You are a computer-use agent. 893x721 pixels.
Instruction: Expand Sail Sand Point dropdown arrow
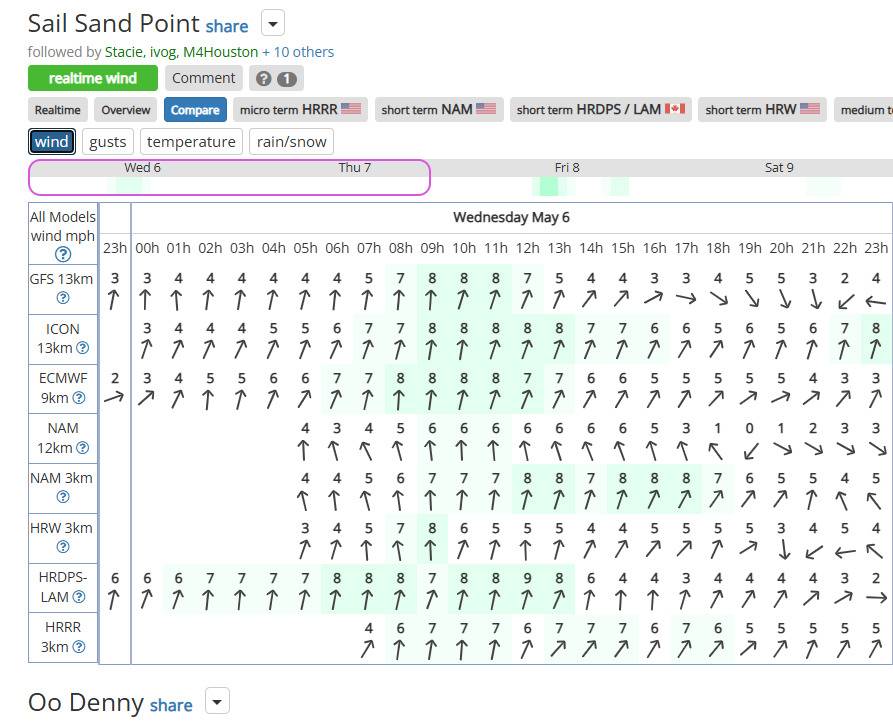click(x=273, y=24)
